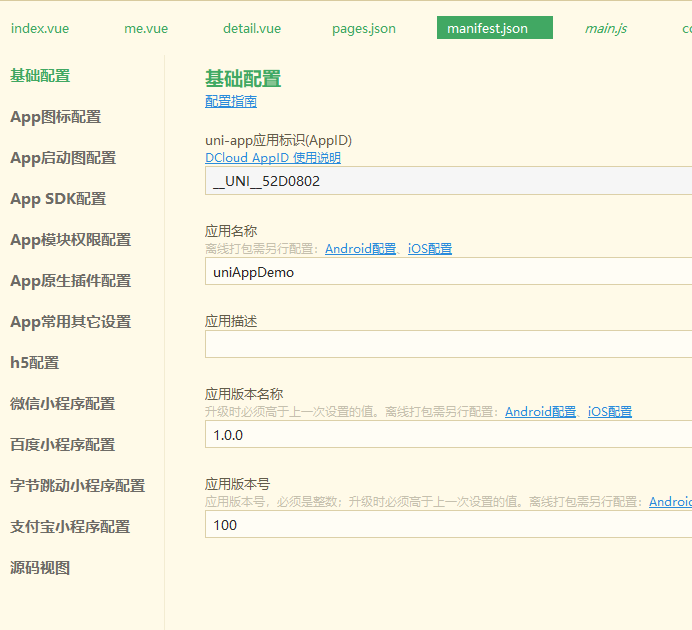The width and height of the screenshot is (692, 630).
Task: Click the uni-app应用标识(AppID) label
Action: pos(278,141)
